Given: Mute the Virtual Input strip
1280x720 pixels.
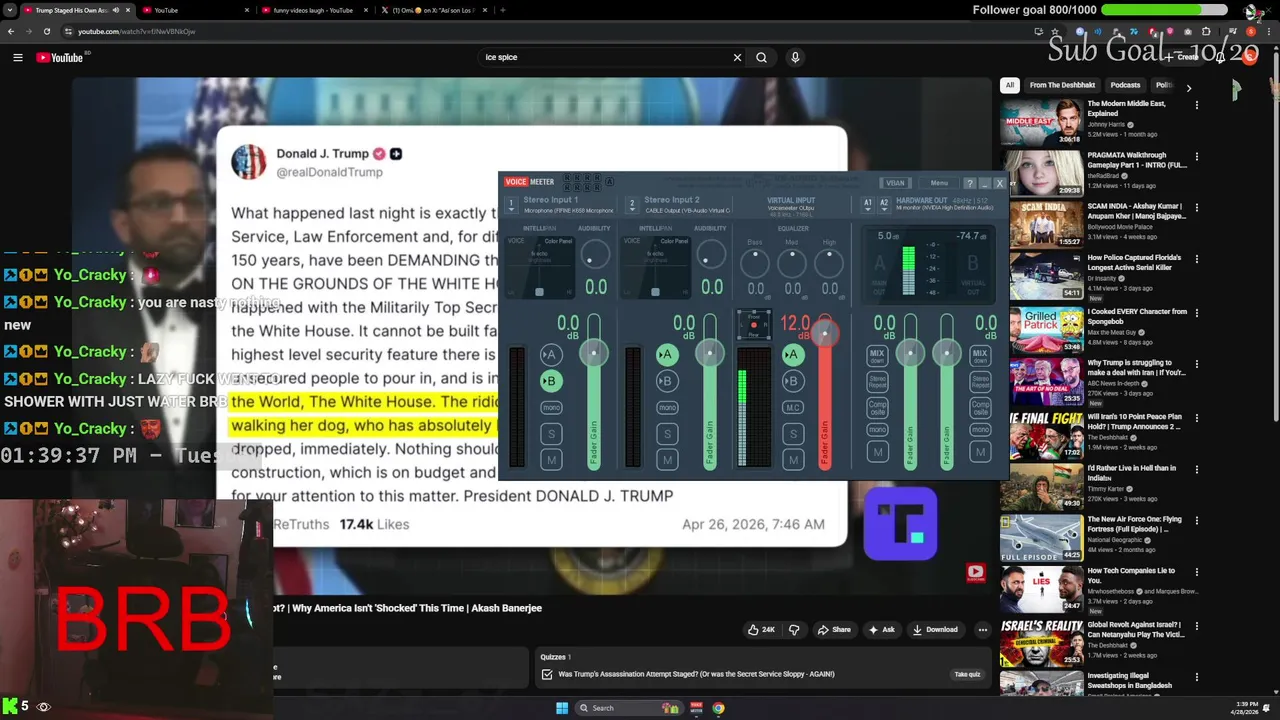Looking at the screenshot, I should [x=793, y=460].
